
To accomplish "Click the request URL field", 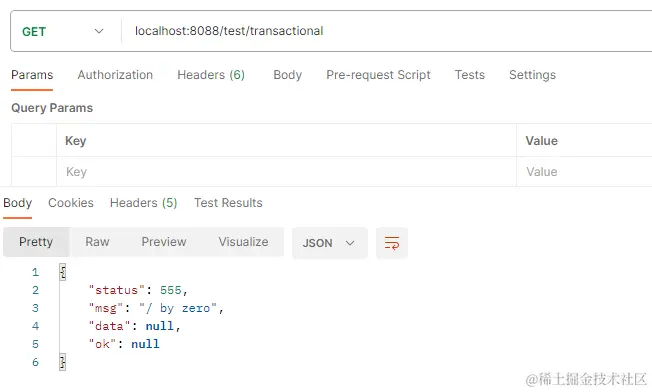I will tap(387, 31).
